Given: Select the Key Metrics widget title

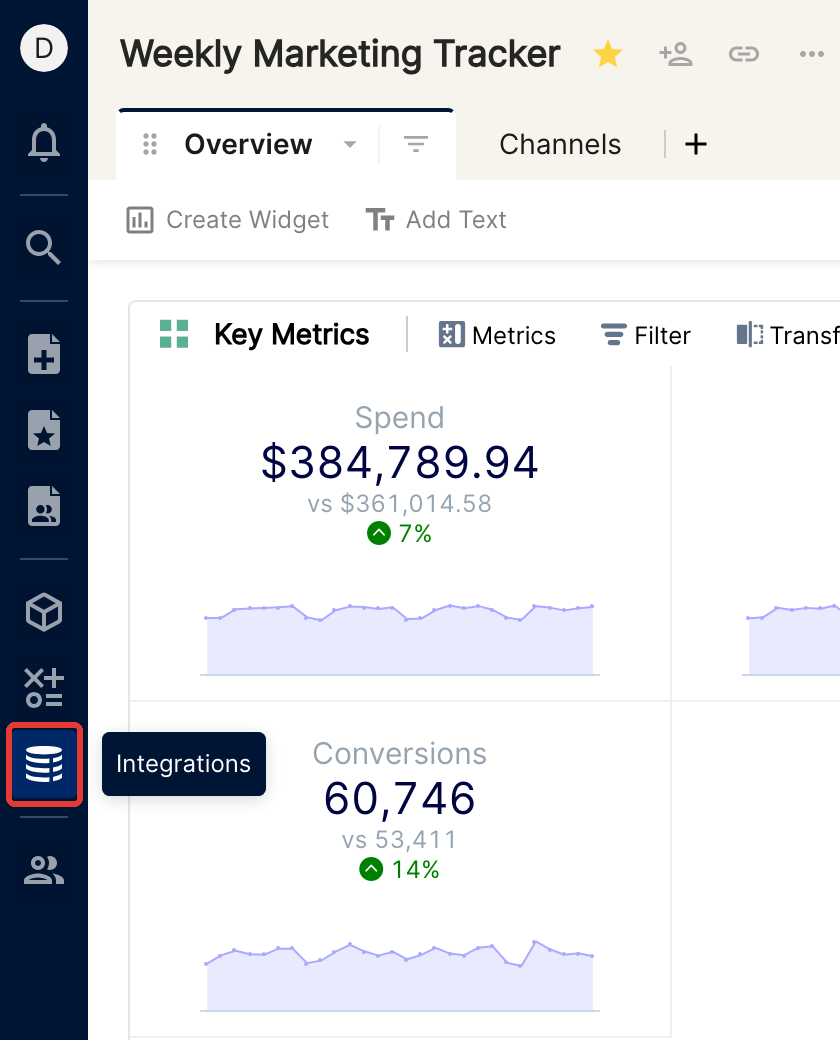Looking at the screenshot, I should tap(291, 334).
